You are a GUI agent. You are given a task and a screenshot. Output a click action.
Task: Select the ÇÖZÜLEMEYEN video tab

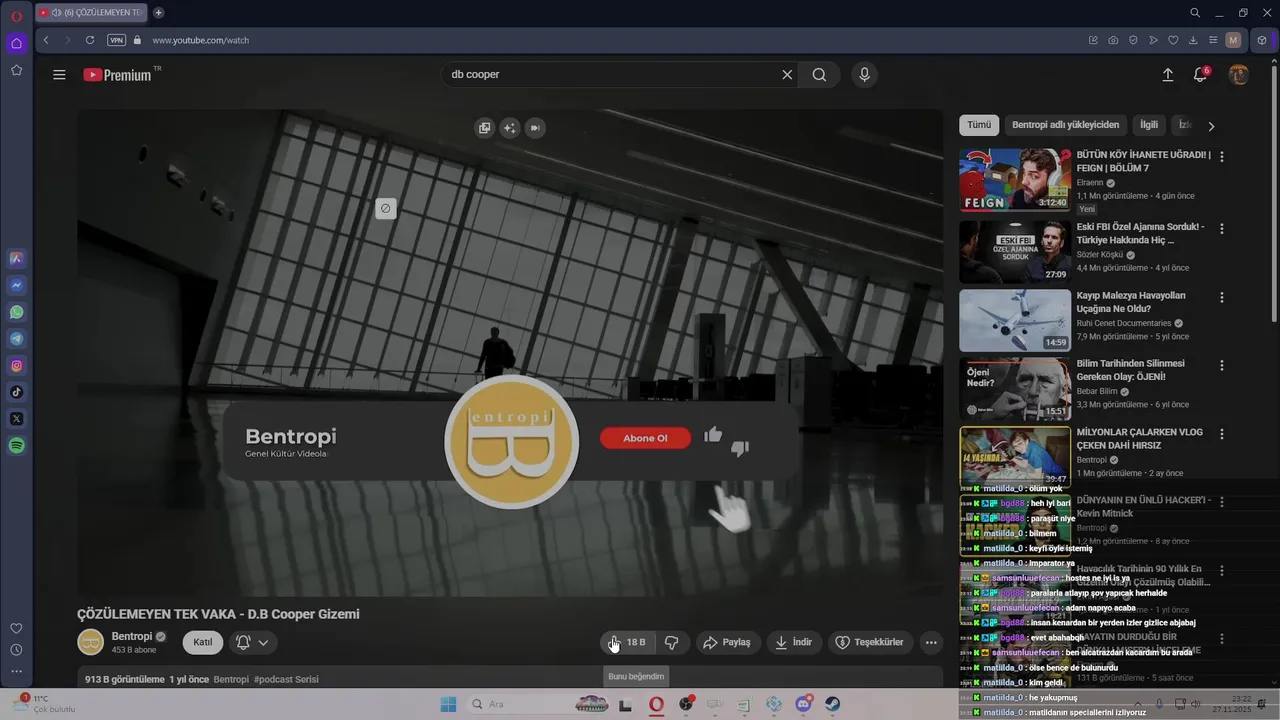click(91, 13)
